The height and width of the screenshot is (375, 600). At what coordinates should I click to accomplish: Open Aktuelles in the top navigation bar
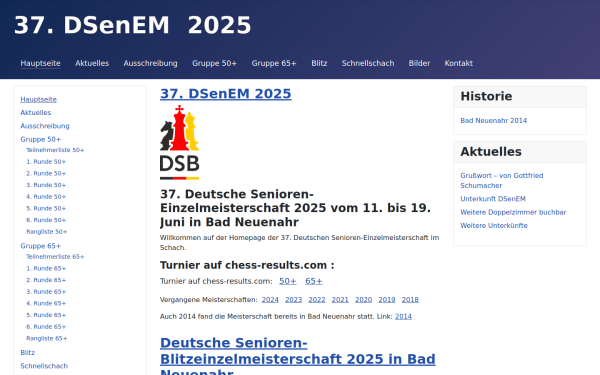click(92, 63)
